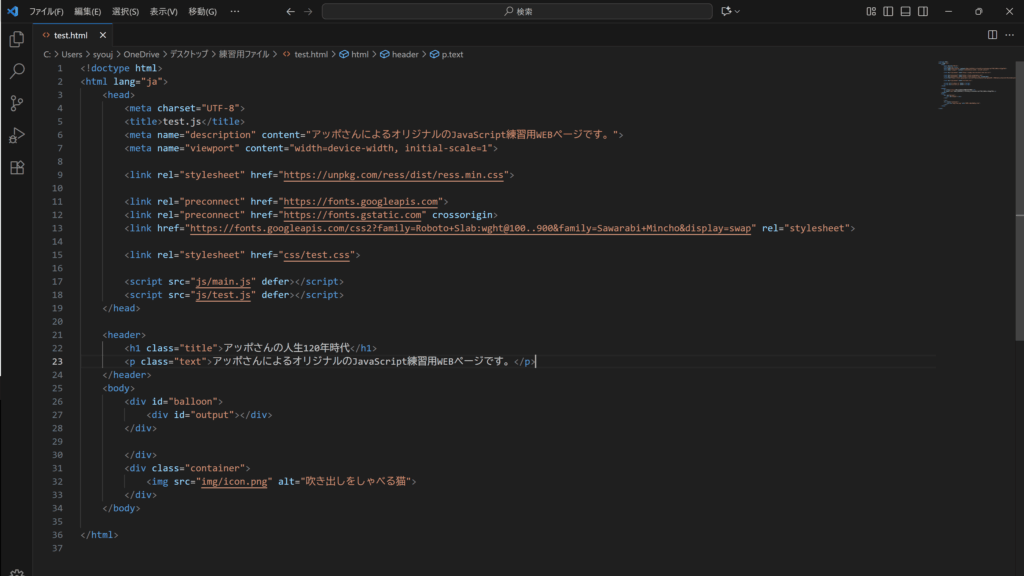This screenshot has width=1024, height=576.
Task: Open the ファイル(F) menu
Action: tap(46, 11)
